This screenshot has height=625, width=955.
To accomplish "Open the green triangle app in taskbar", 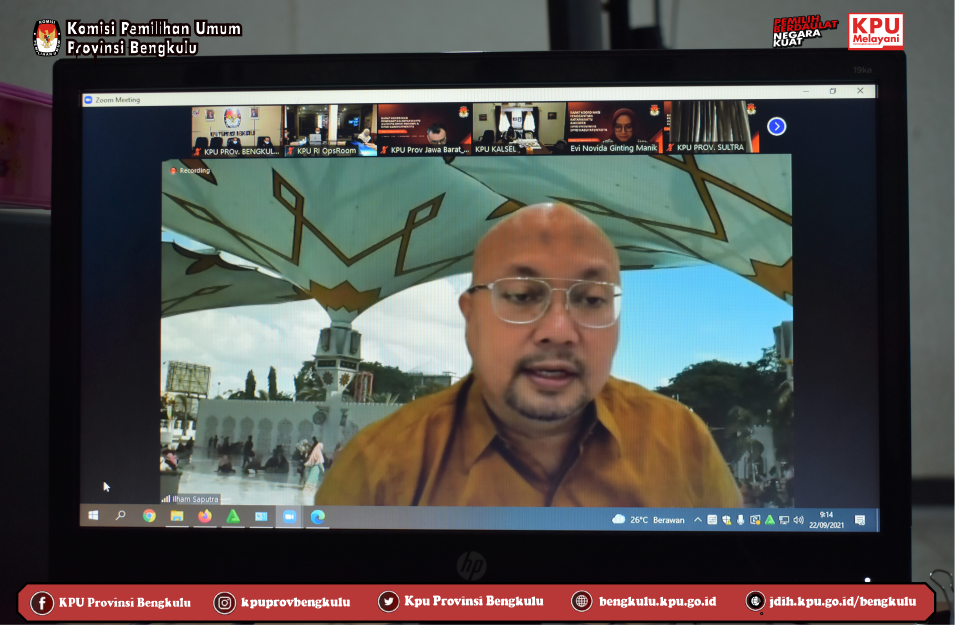I will click(x=233, y=516).
